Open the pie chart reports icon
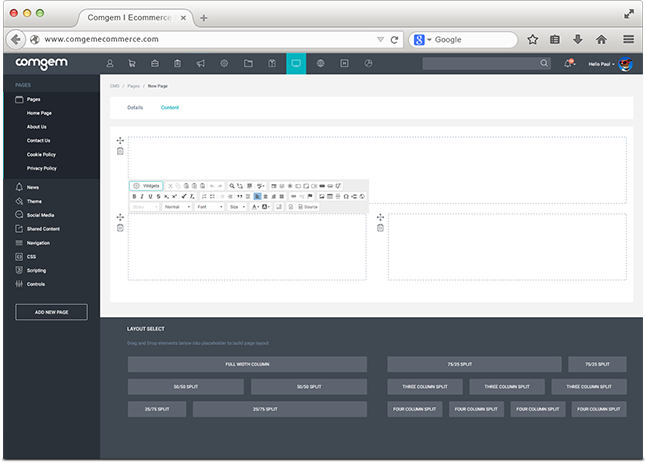The width and height of the screenshot is (646, 463). [x=368, y=63]
